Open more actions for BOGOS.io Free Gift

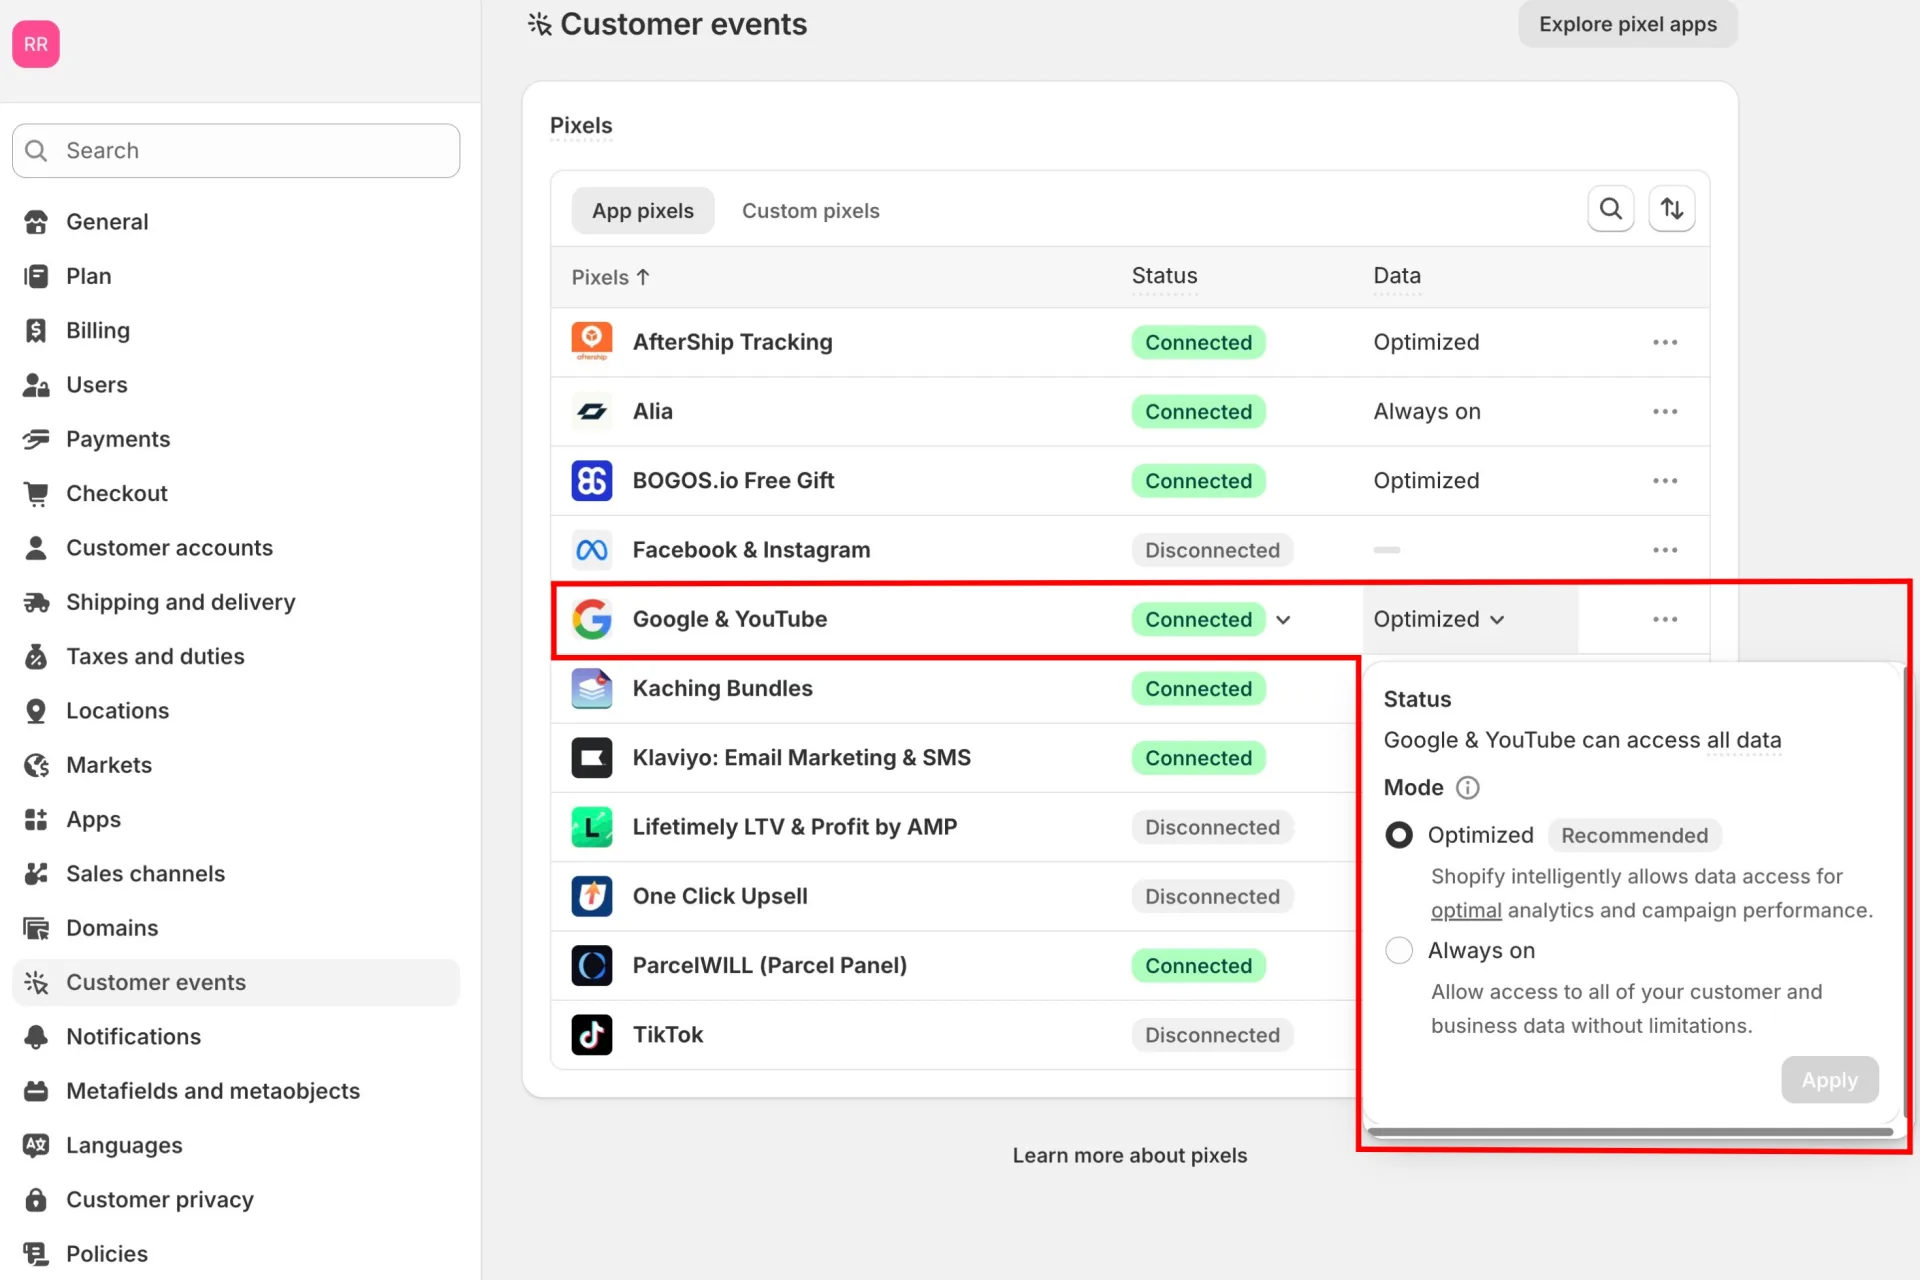[x=1665, y=481]
